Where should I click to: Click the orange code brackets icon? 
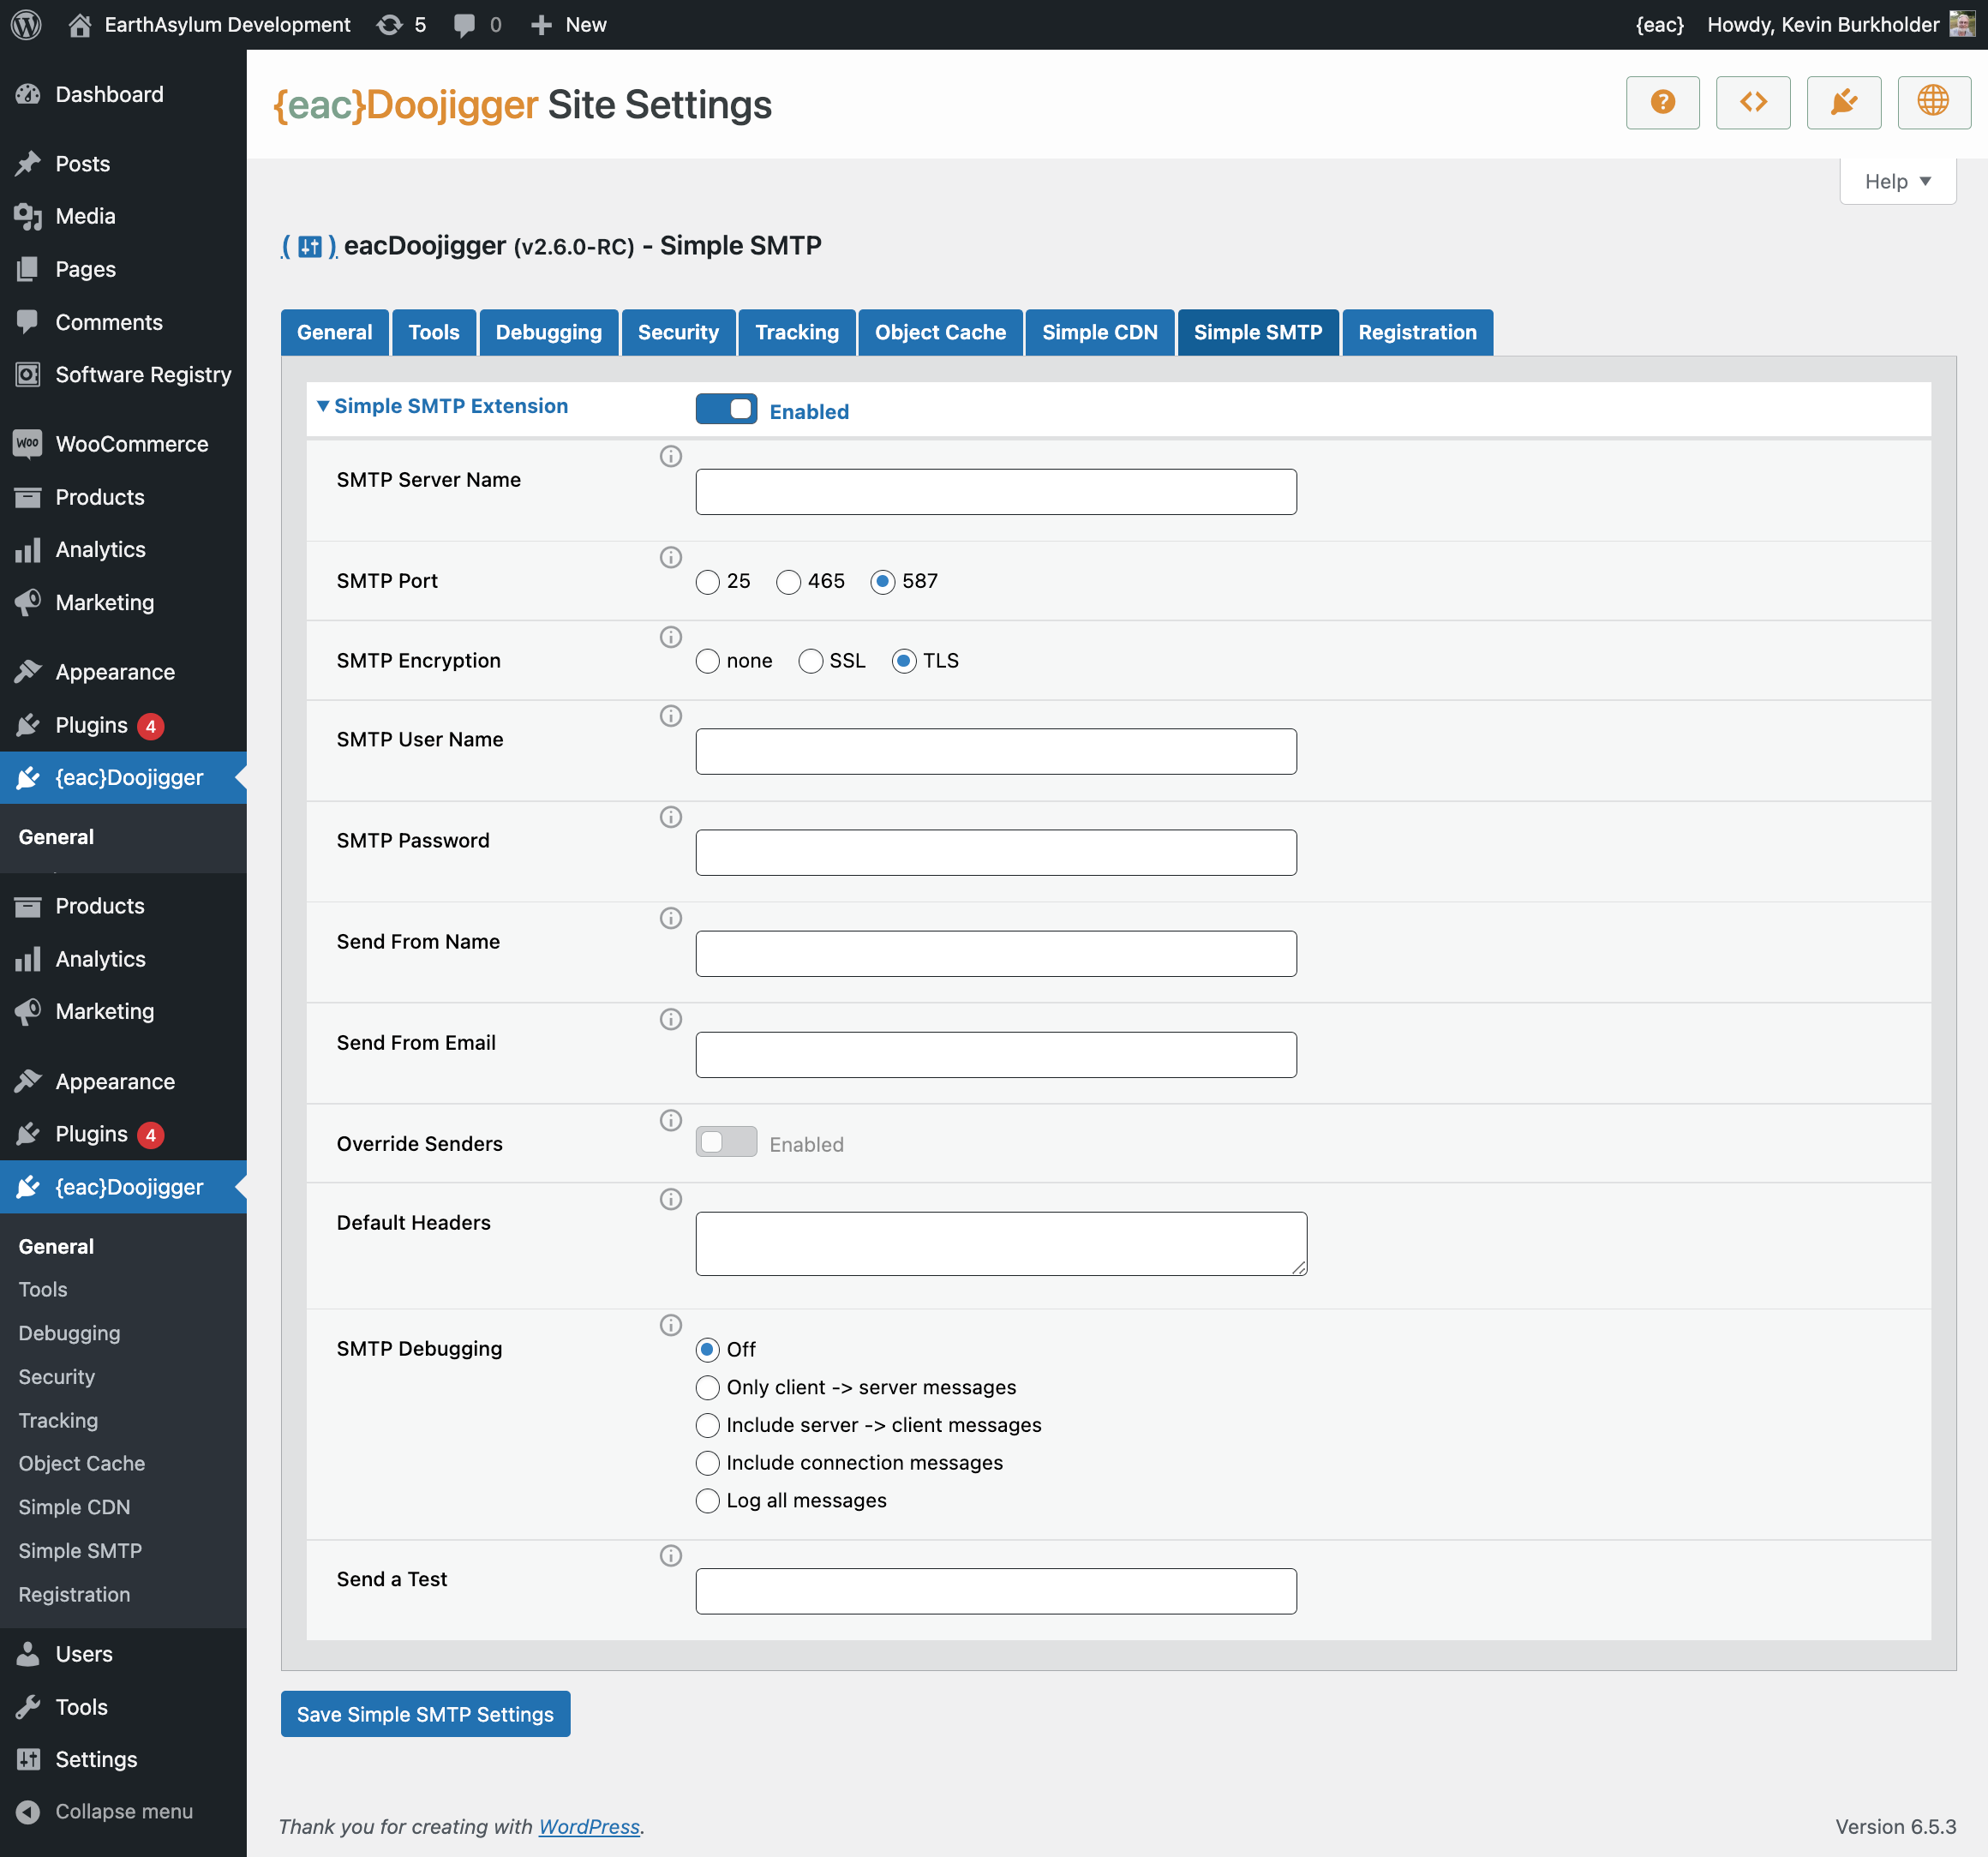(1752, 102)
